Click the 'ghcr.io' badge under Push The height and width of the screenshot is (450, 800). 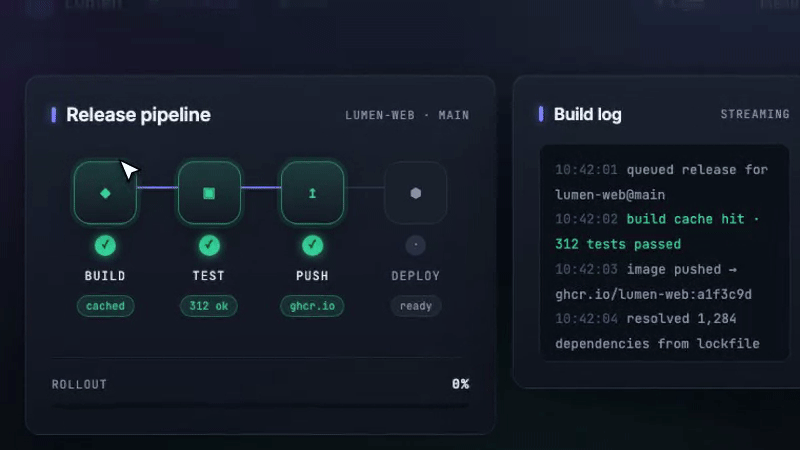point(312,306)
